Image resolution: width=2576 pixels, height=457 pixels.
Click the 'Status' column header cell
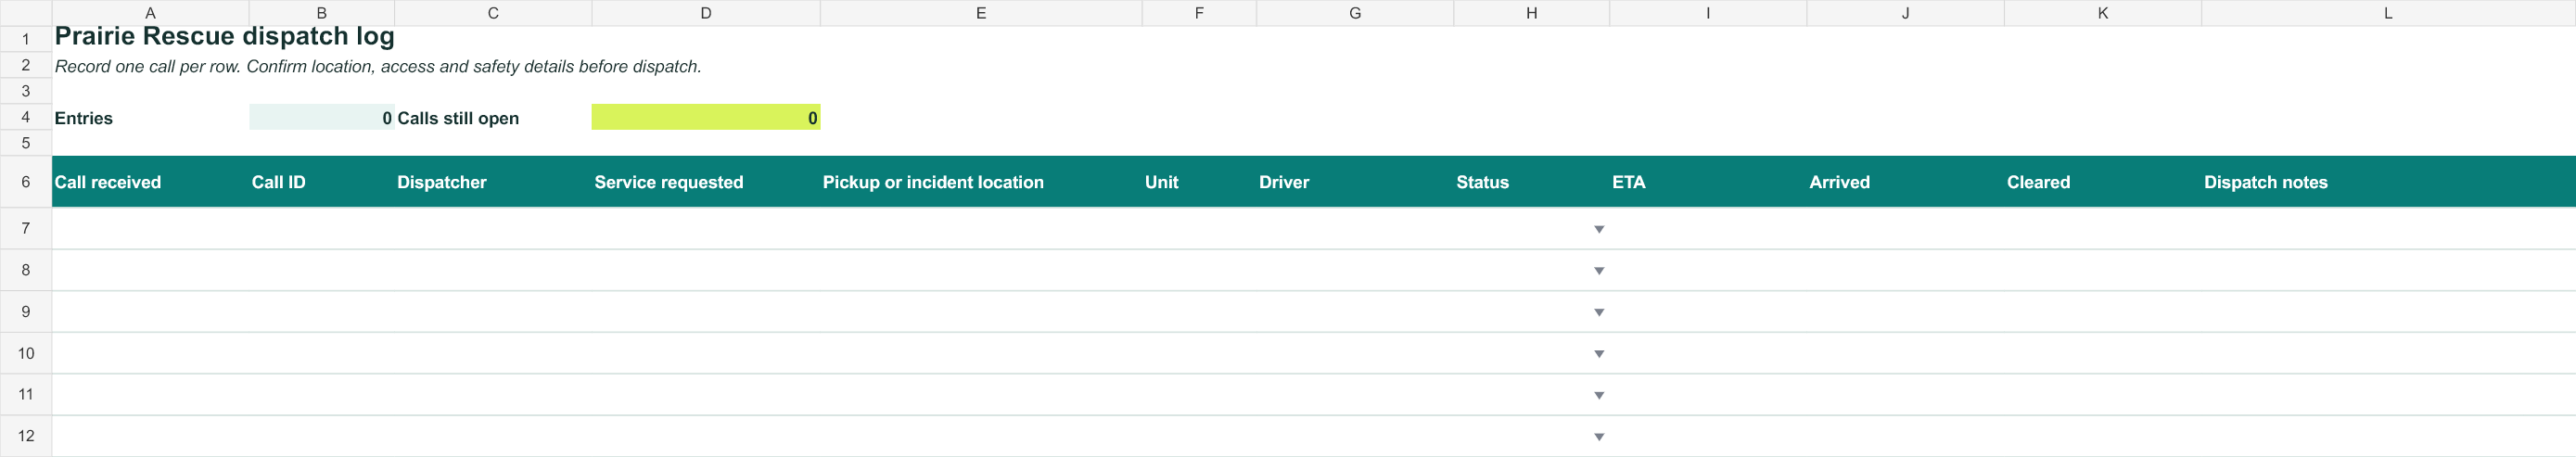coord(1532,182)
